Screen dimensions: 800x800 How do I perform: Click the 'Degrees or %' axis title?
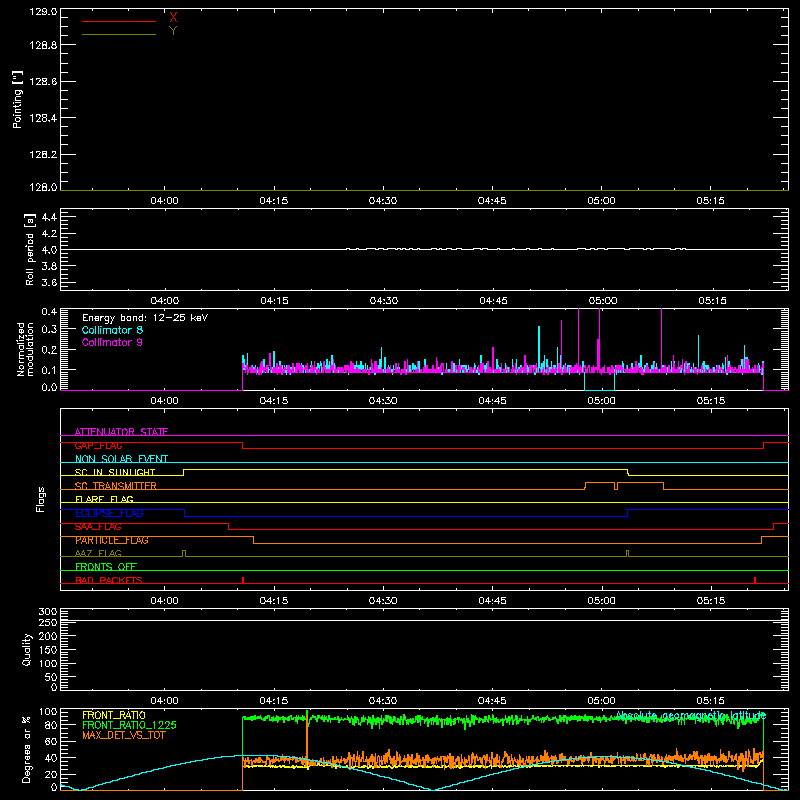point(27,749)
